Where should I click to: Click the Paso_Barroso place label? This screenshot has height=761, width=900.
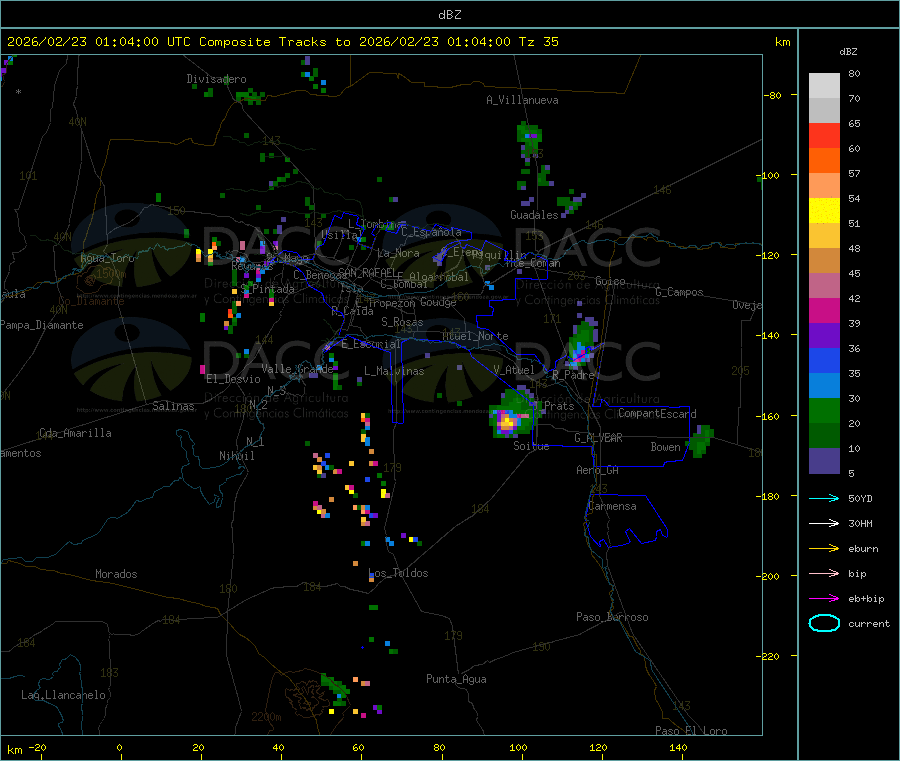(612, 617)
